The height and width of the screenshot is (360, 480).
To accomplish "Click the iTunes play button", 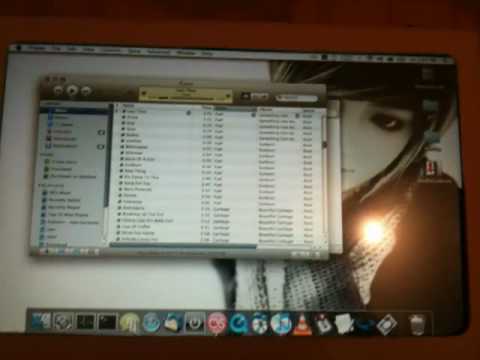I will pyautogui.click(x=72, y=91).
